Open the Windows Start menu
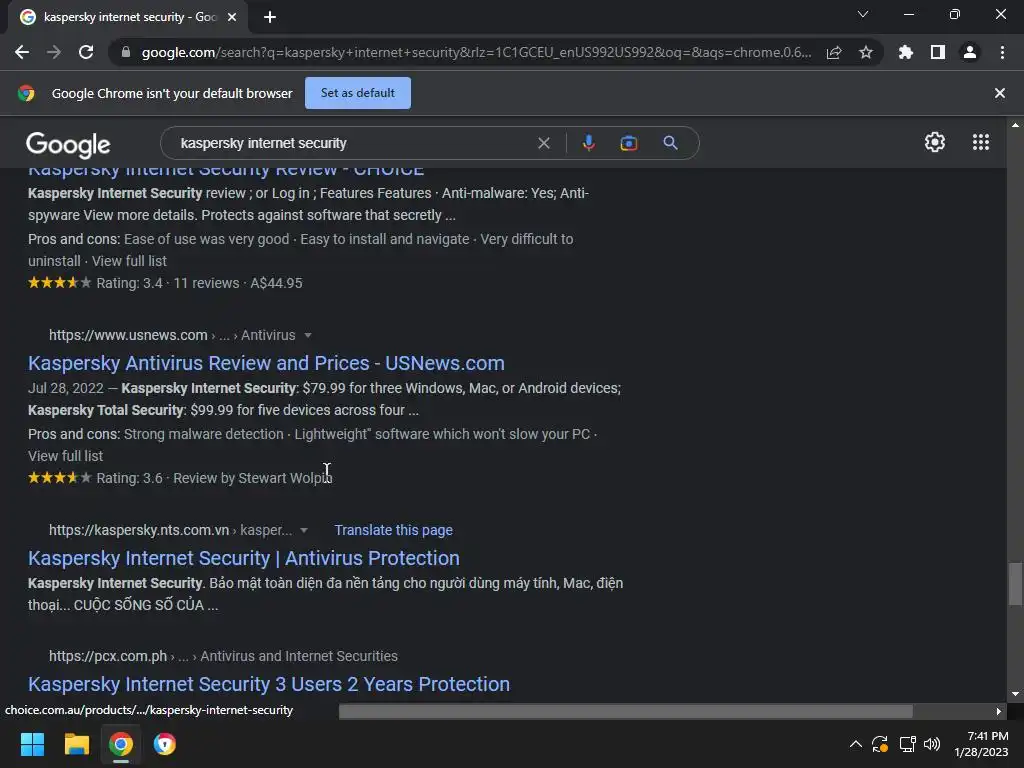The height and width of the screenshot is (768, 1024). (x=32, y=744)
